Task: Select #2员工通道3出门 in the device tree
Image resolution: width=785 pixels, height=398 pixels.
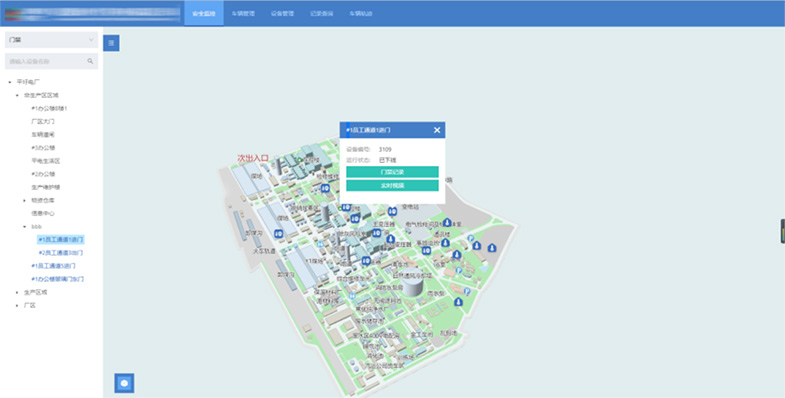Action: click(x=61, y=253)
